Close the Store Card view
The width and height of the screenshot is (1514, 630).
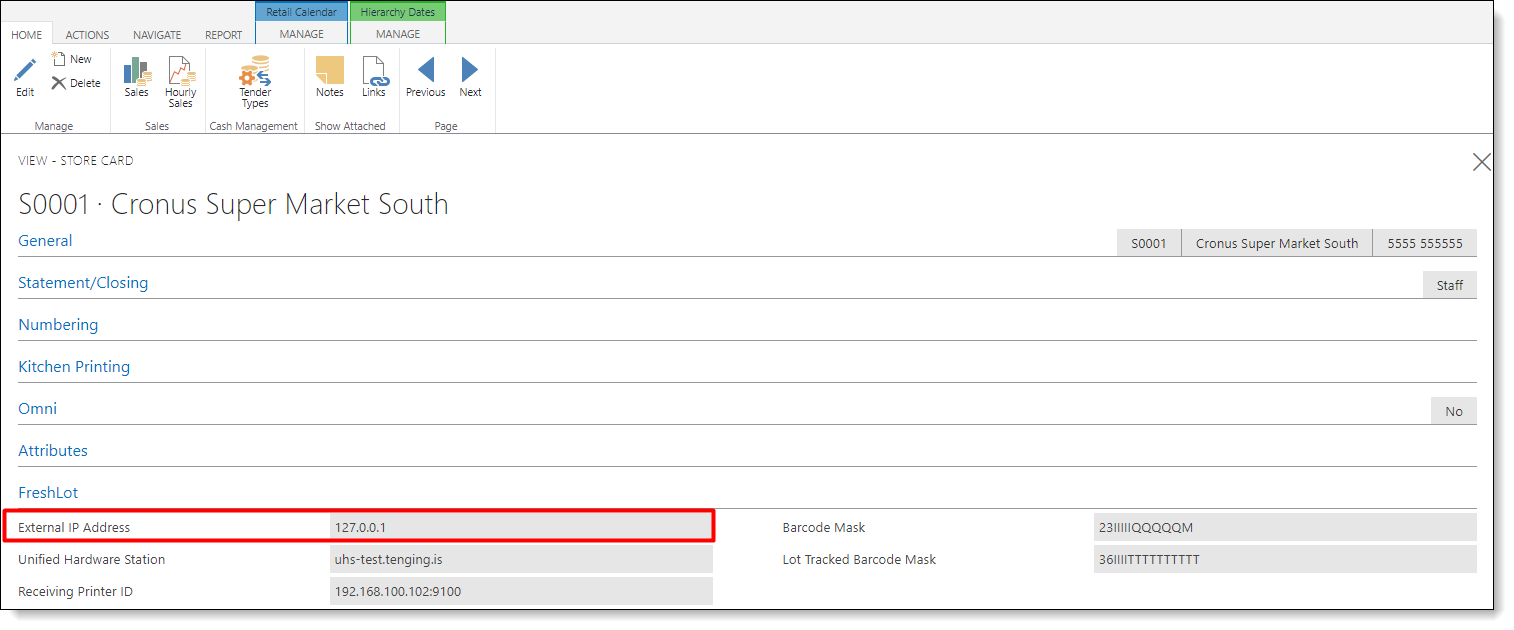1481,162
